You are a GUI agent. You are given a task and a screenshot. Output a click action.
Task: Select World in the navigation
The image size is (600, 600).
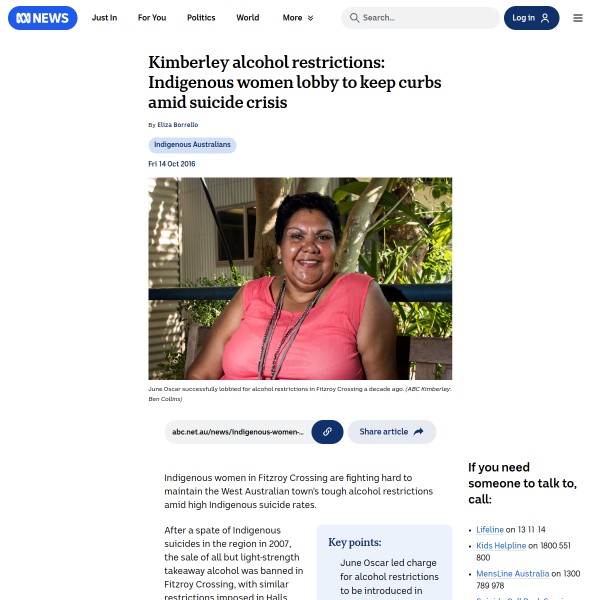(248, 18)
